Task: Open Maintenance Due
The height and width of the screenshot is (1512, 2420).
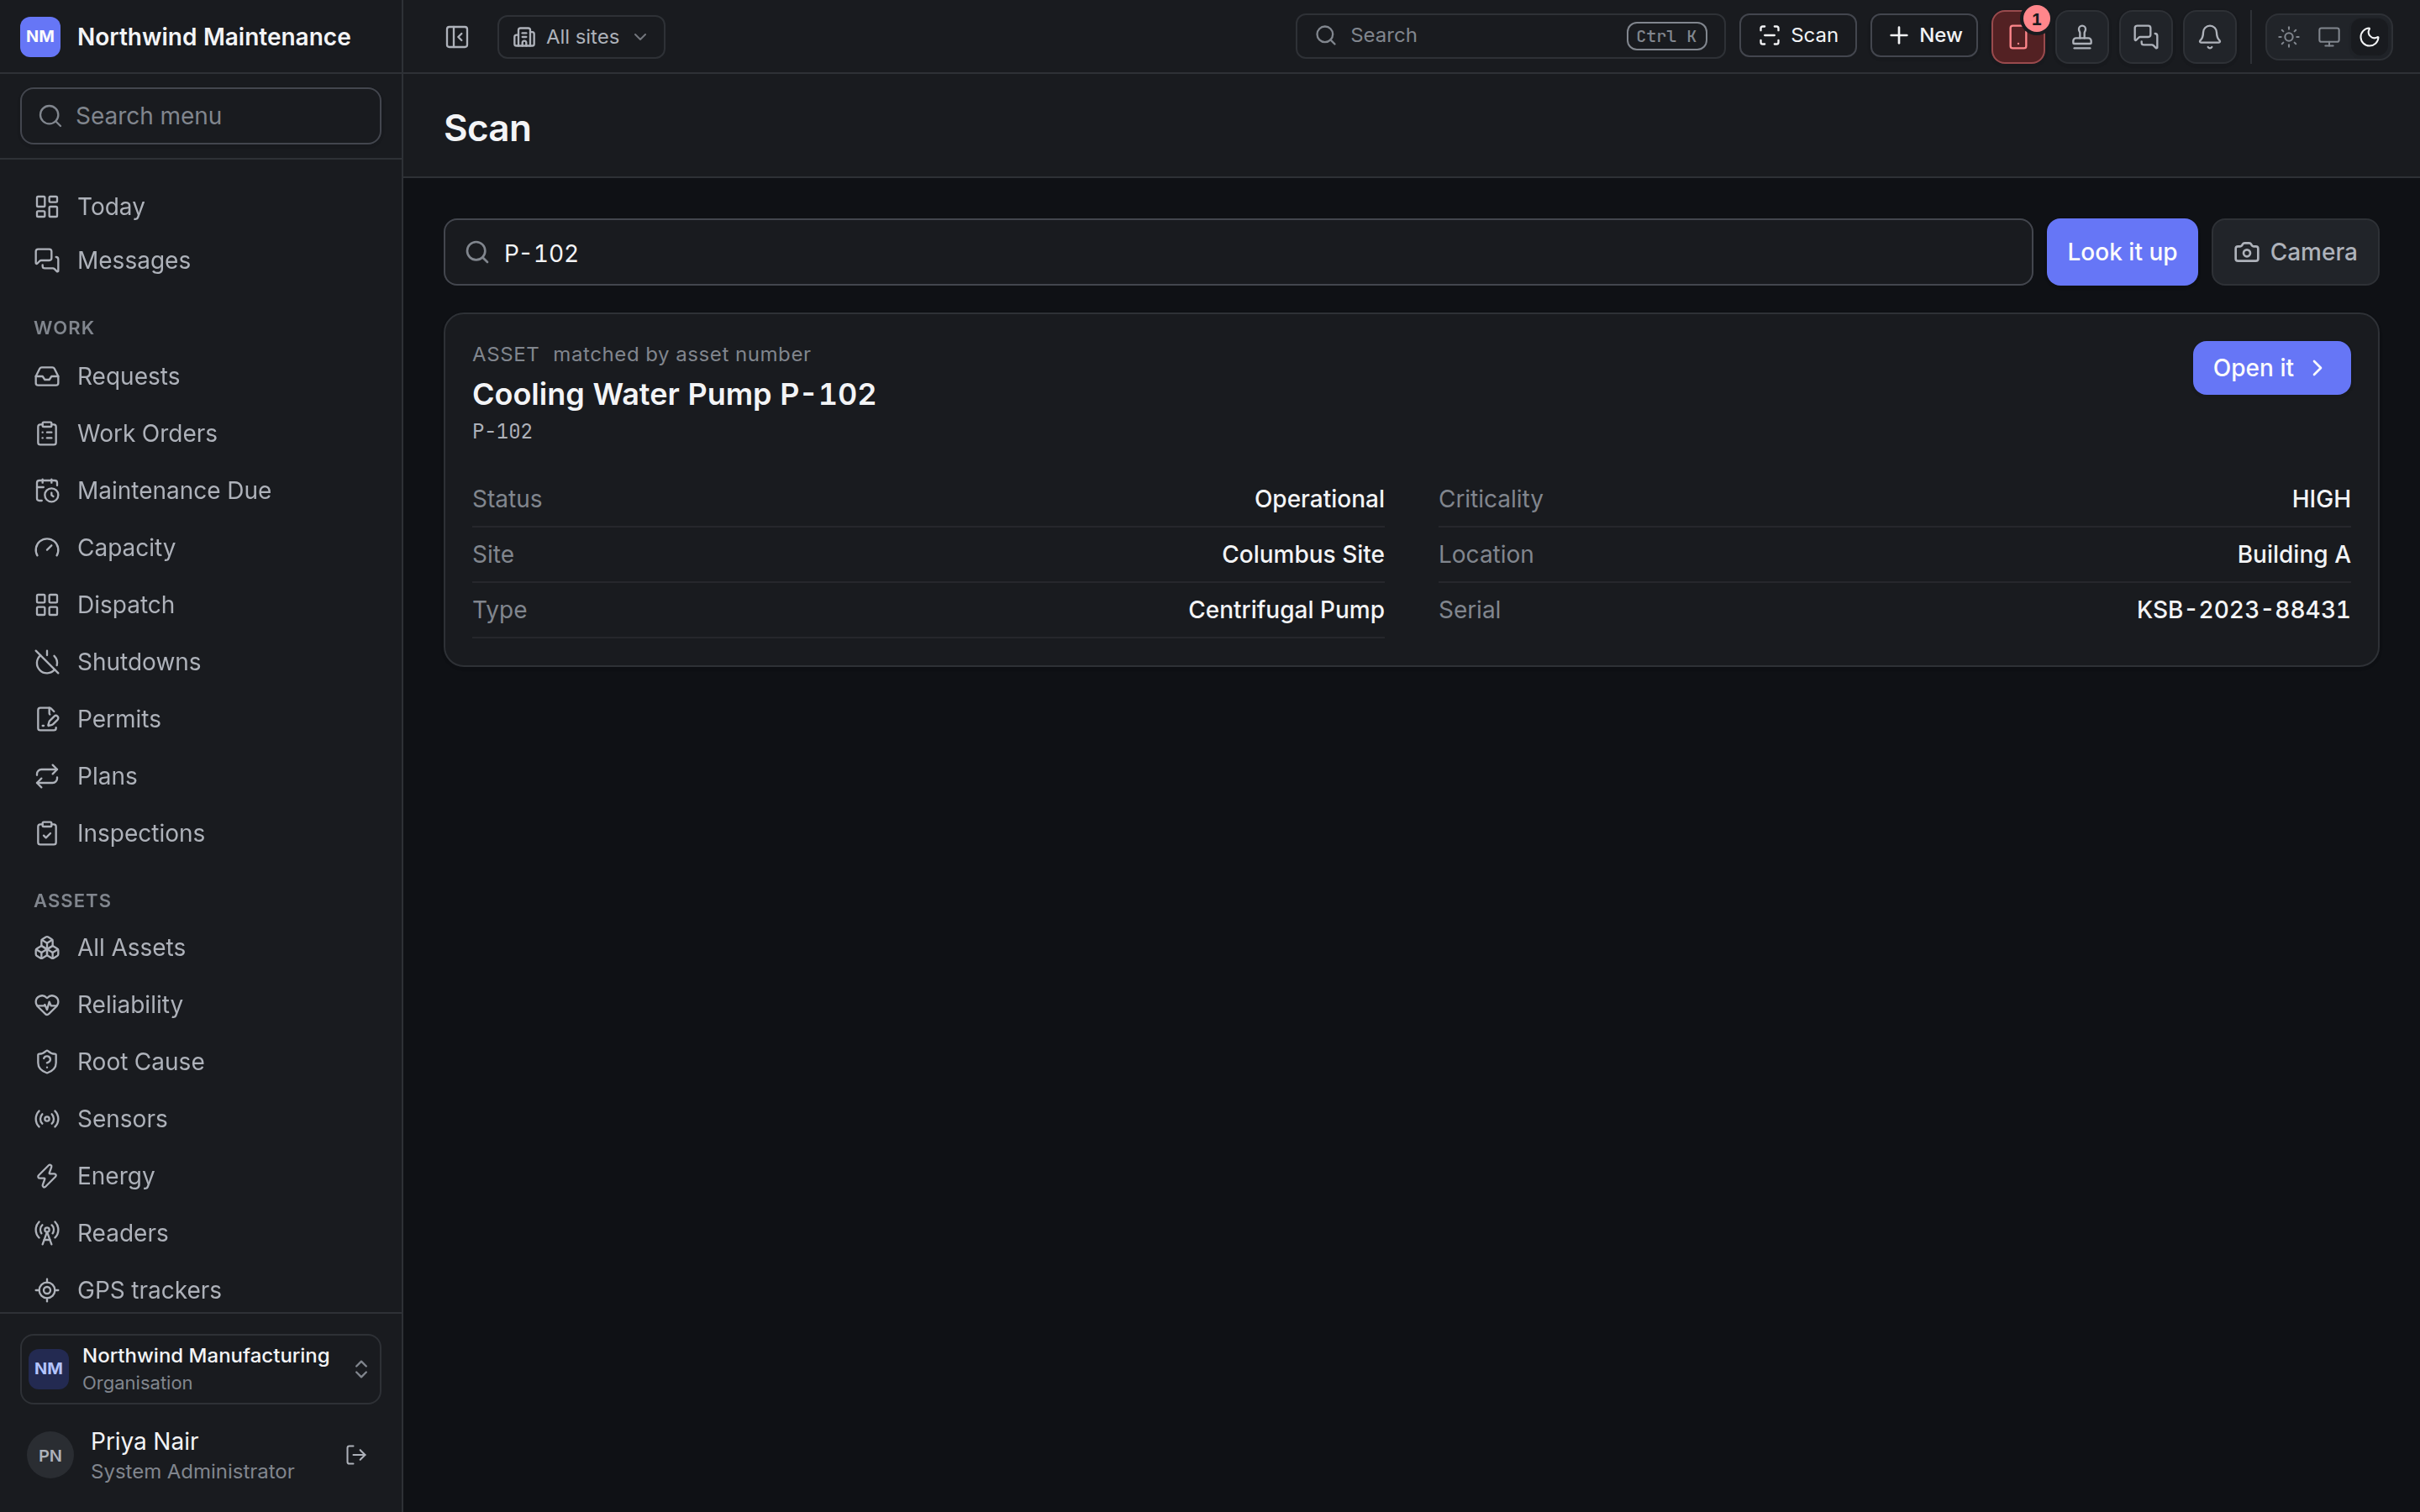Action: [201, 490]
